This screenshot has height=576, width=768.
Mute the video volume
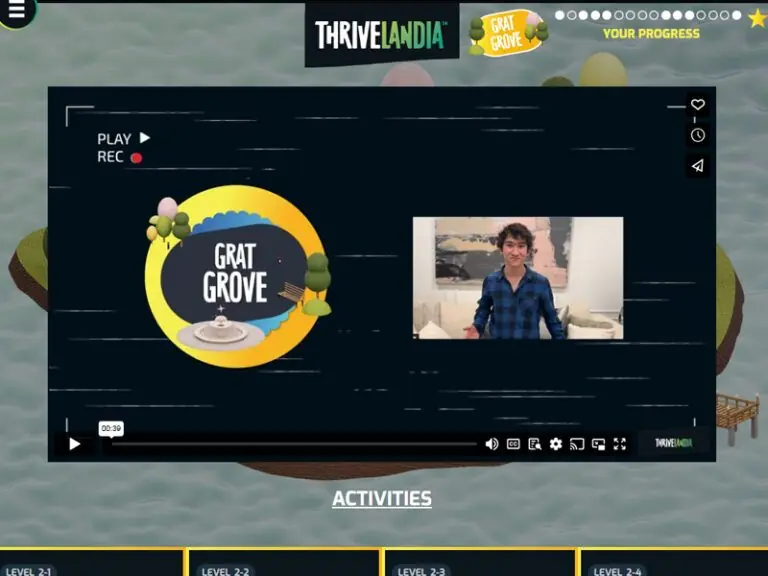click(492, 444)
